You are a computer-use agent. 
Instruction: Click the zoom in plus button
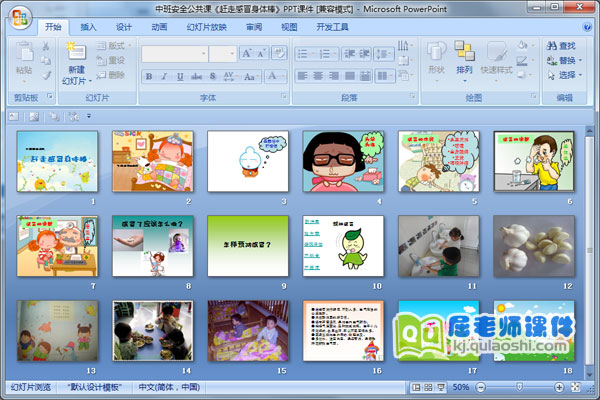coord(559,387)
